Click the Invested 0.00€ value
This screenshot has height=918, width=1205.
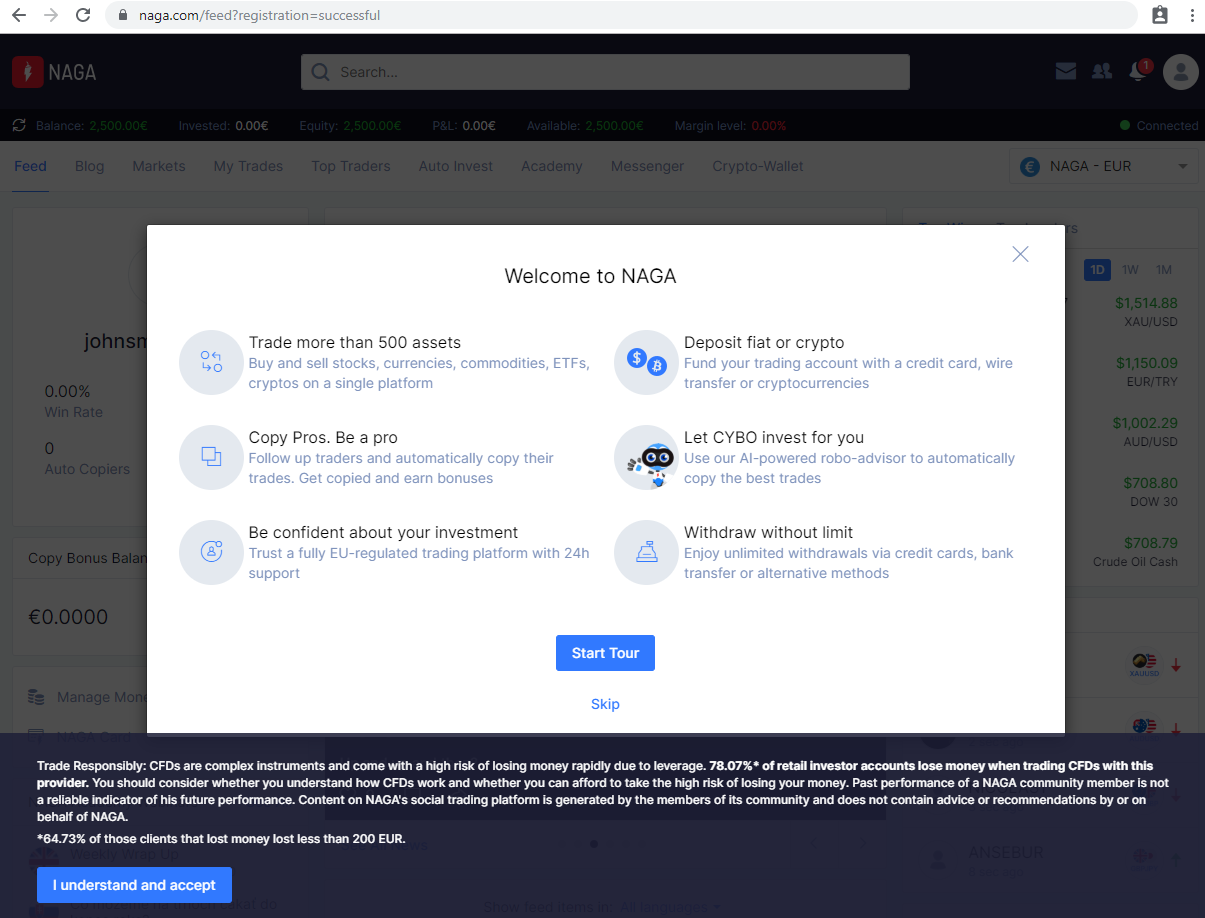pos(251,126)
